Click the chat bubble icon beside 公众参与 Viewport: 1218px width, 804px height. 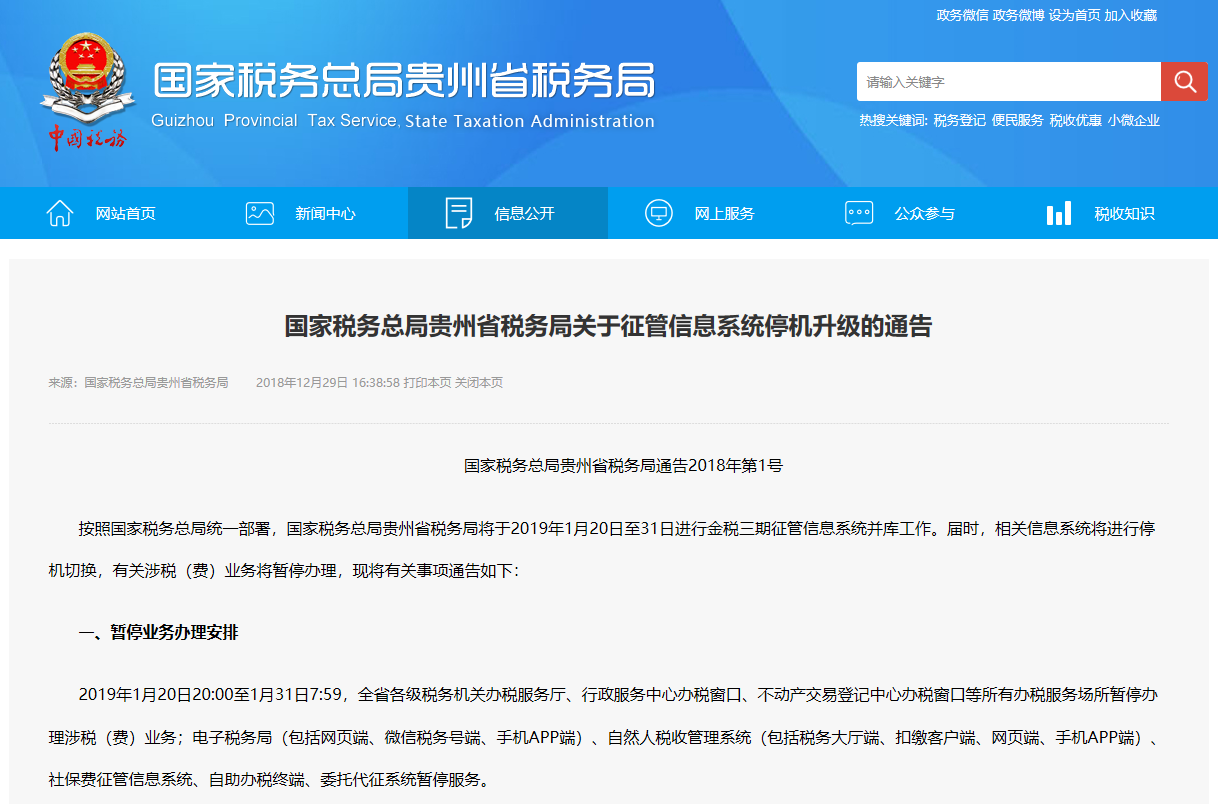pyautogui.click(x=859, y=213)
